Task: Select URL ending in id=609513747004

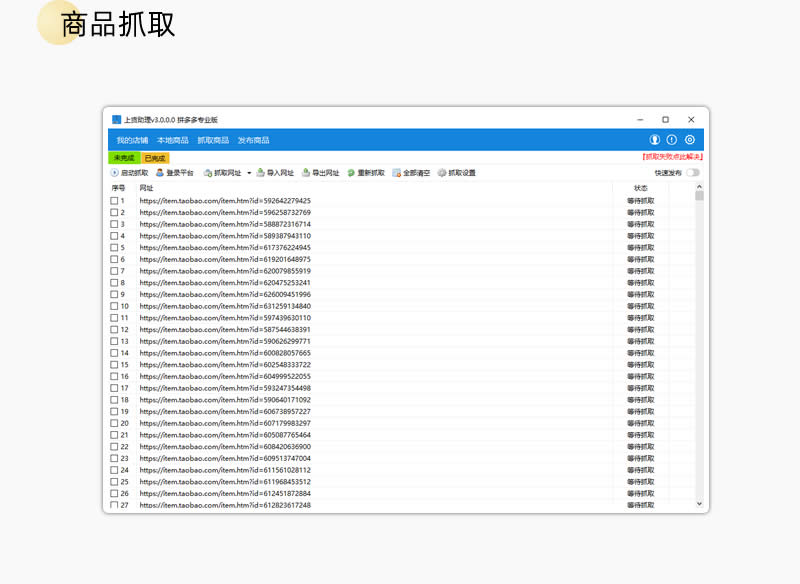Action: [x=225, y=459]
